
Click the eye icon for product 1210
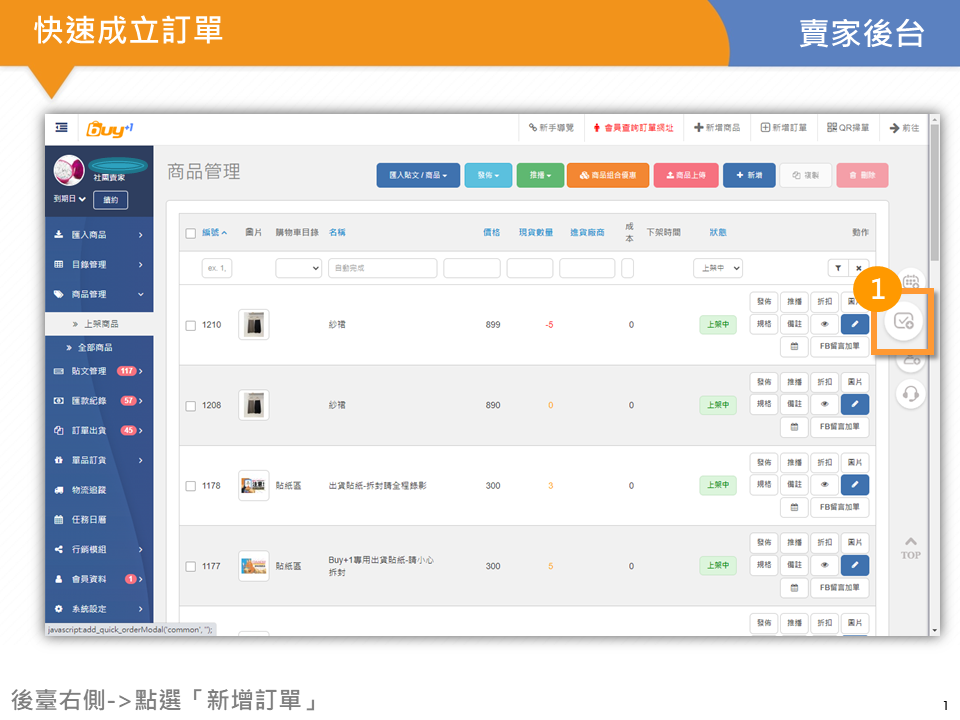(x=824, y=324)
